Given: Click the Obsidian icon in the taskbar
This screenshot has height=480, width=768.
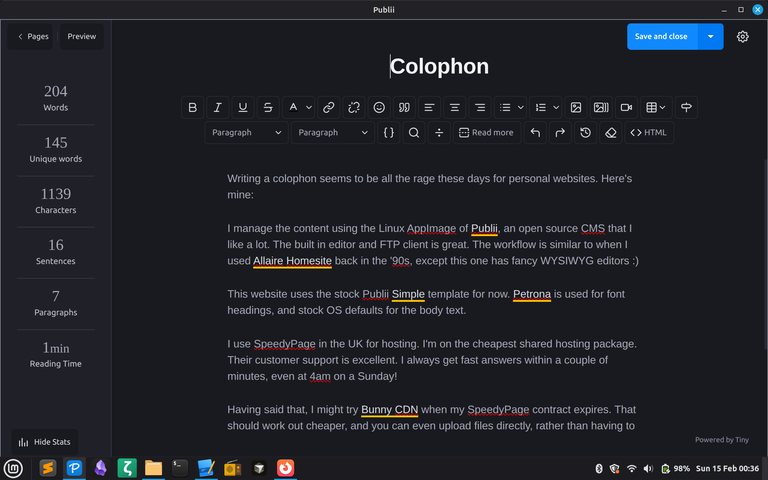Looking at the screenshot, I should (x=101, y=469).
